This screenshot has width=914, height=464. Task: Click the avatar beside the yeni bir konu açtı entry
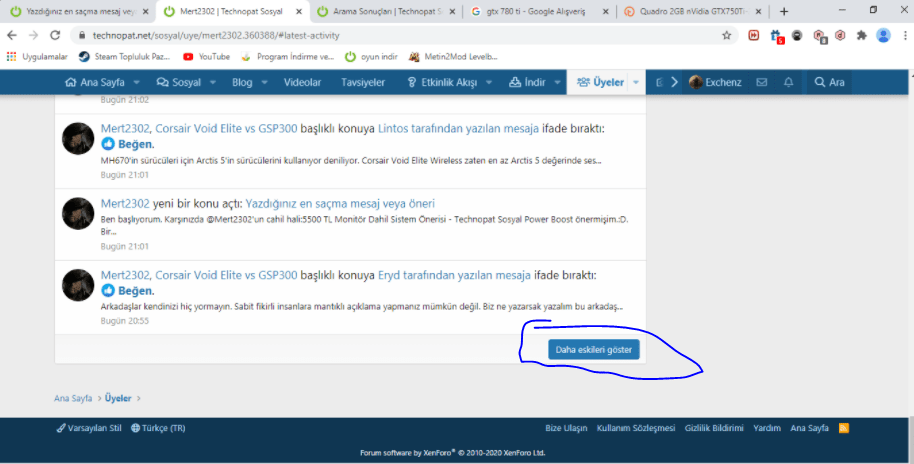click(x=78, y=213)
